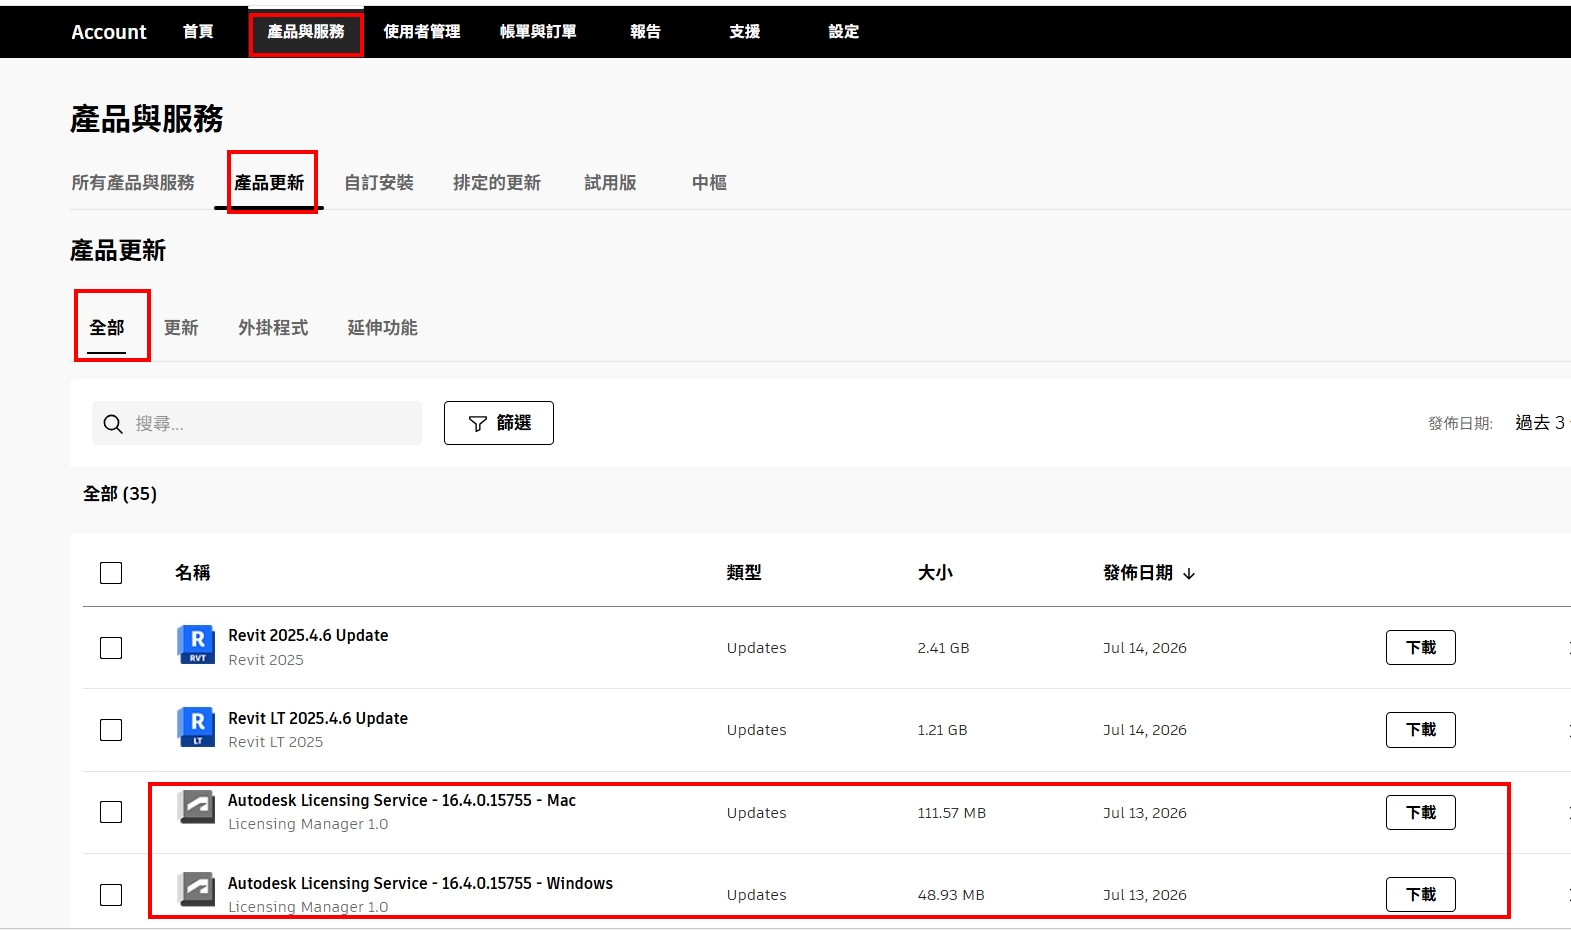This screenshot has width=1571, height=931.
Task: Click the 'Revit LT 2025' product subtitle text
Action: [x=276, y=742]
